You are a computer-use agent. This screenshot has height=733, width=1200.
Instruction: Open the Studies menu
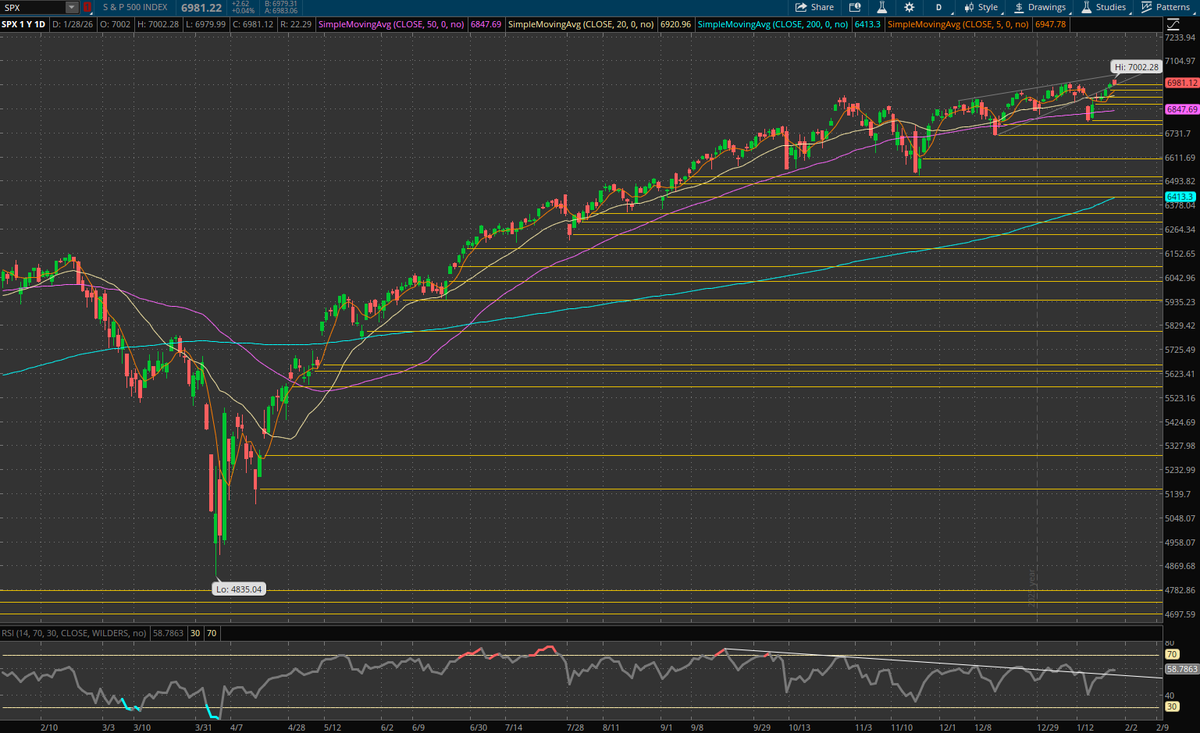(1104, 7)
